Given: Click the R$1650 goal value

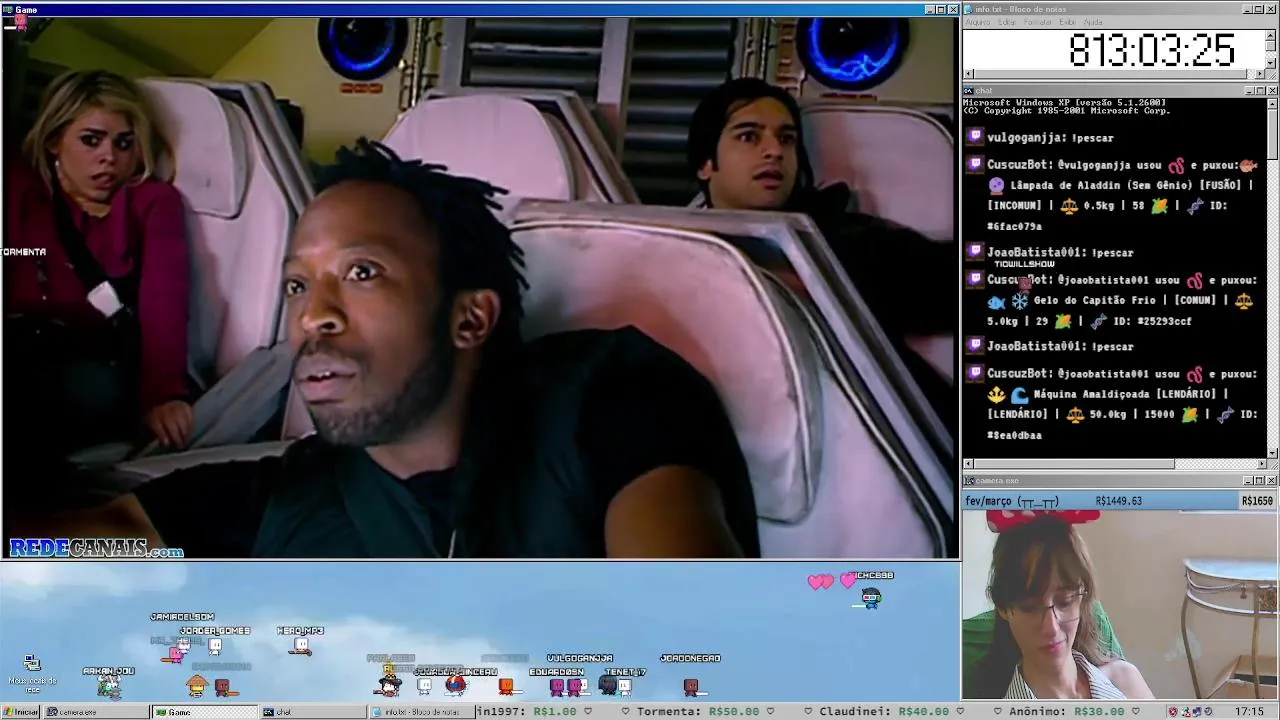Looking at the screenshot, I should click(1257, 501).
